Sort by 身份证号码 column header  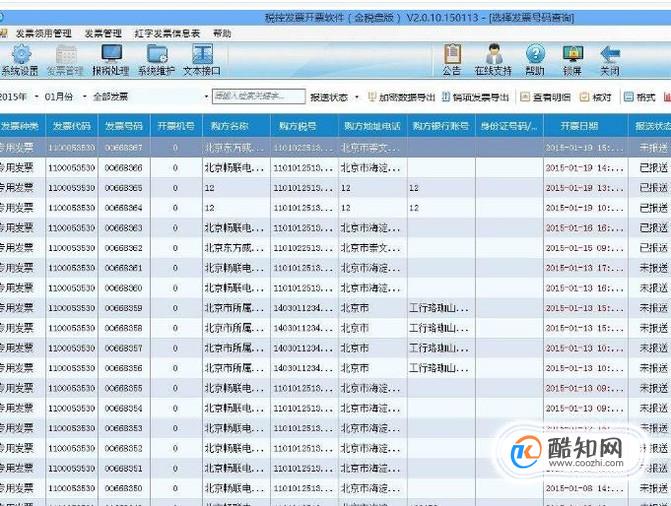click(x=509, y=126)
